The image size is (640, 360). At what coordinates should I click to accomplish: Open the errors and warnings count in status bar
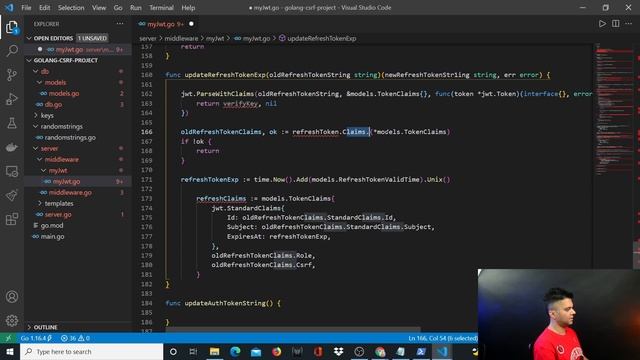76,338
